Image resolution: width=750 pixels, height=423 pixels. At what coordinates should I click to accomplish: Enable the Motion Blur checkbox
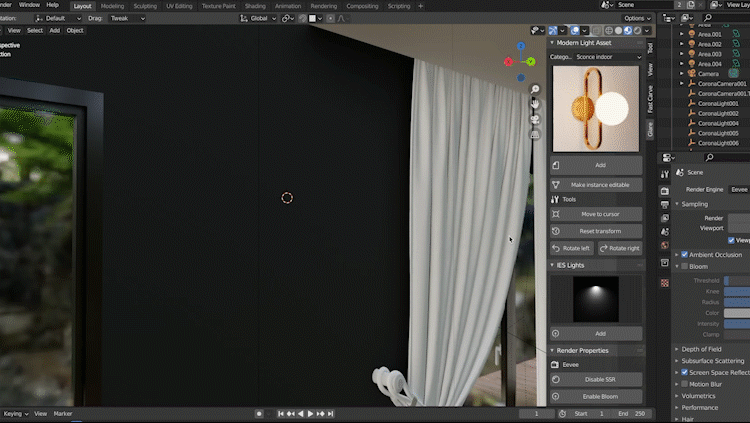(x=684, y=384)
